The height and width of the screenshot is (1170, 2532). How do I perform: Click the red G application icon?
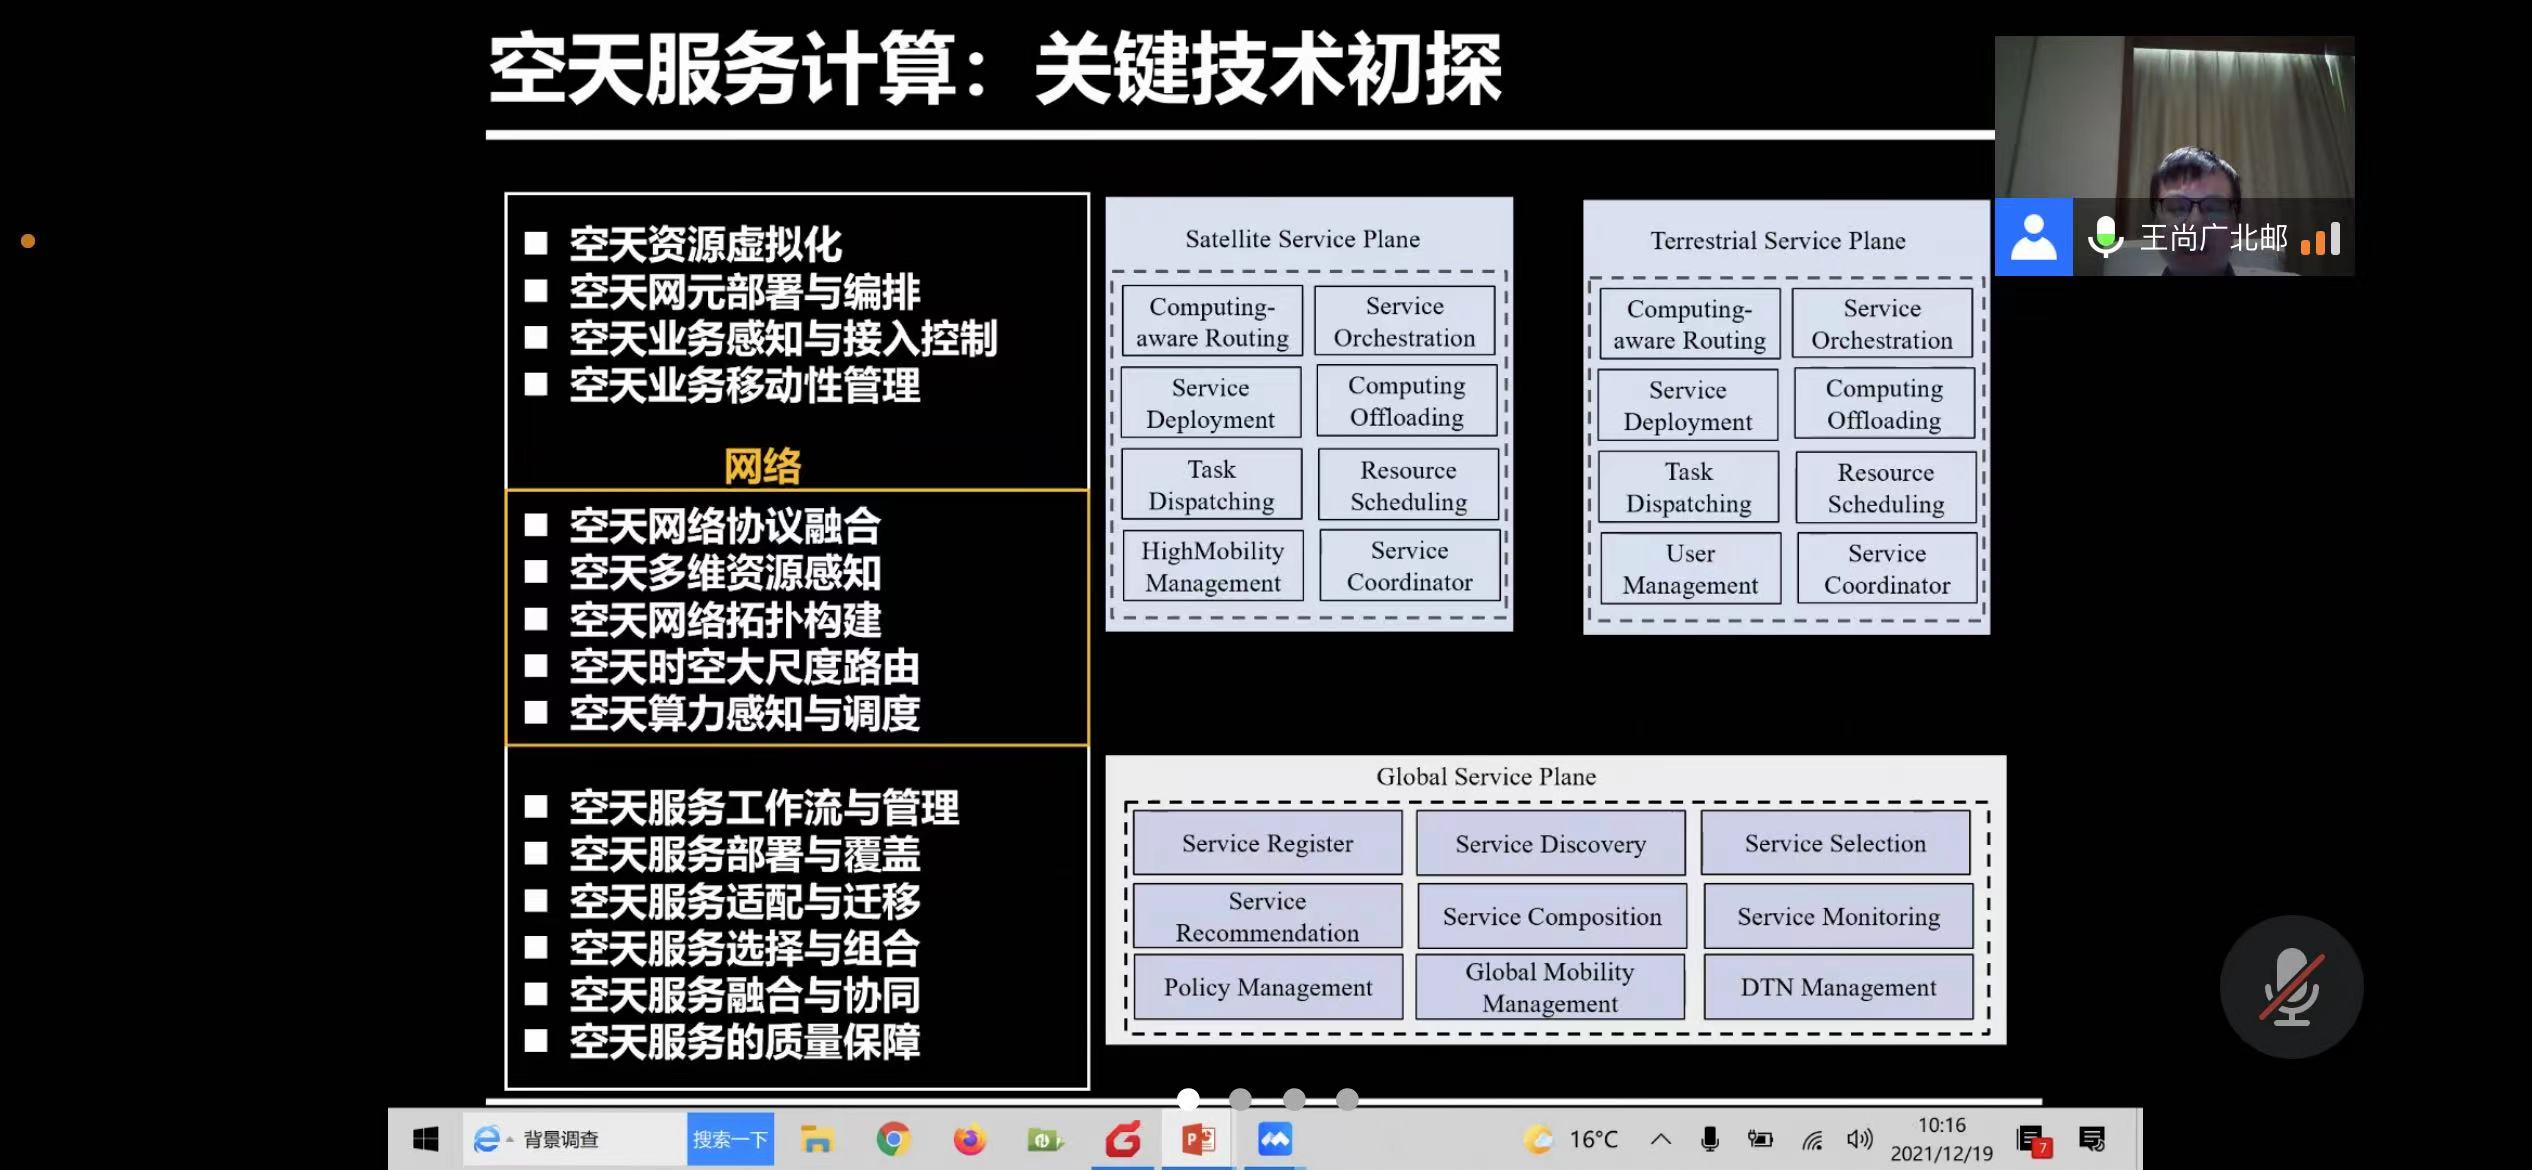click(1122, 1139)
